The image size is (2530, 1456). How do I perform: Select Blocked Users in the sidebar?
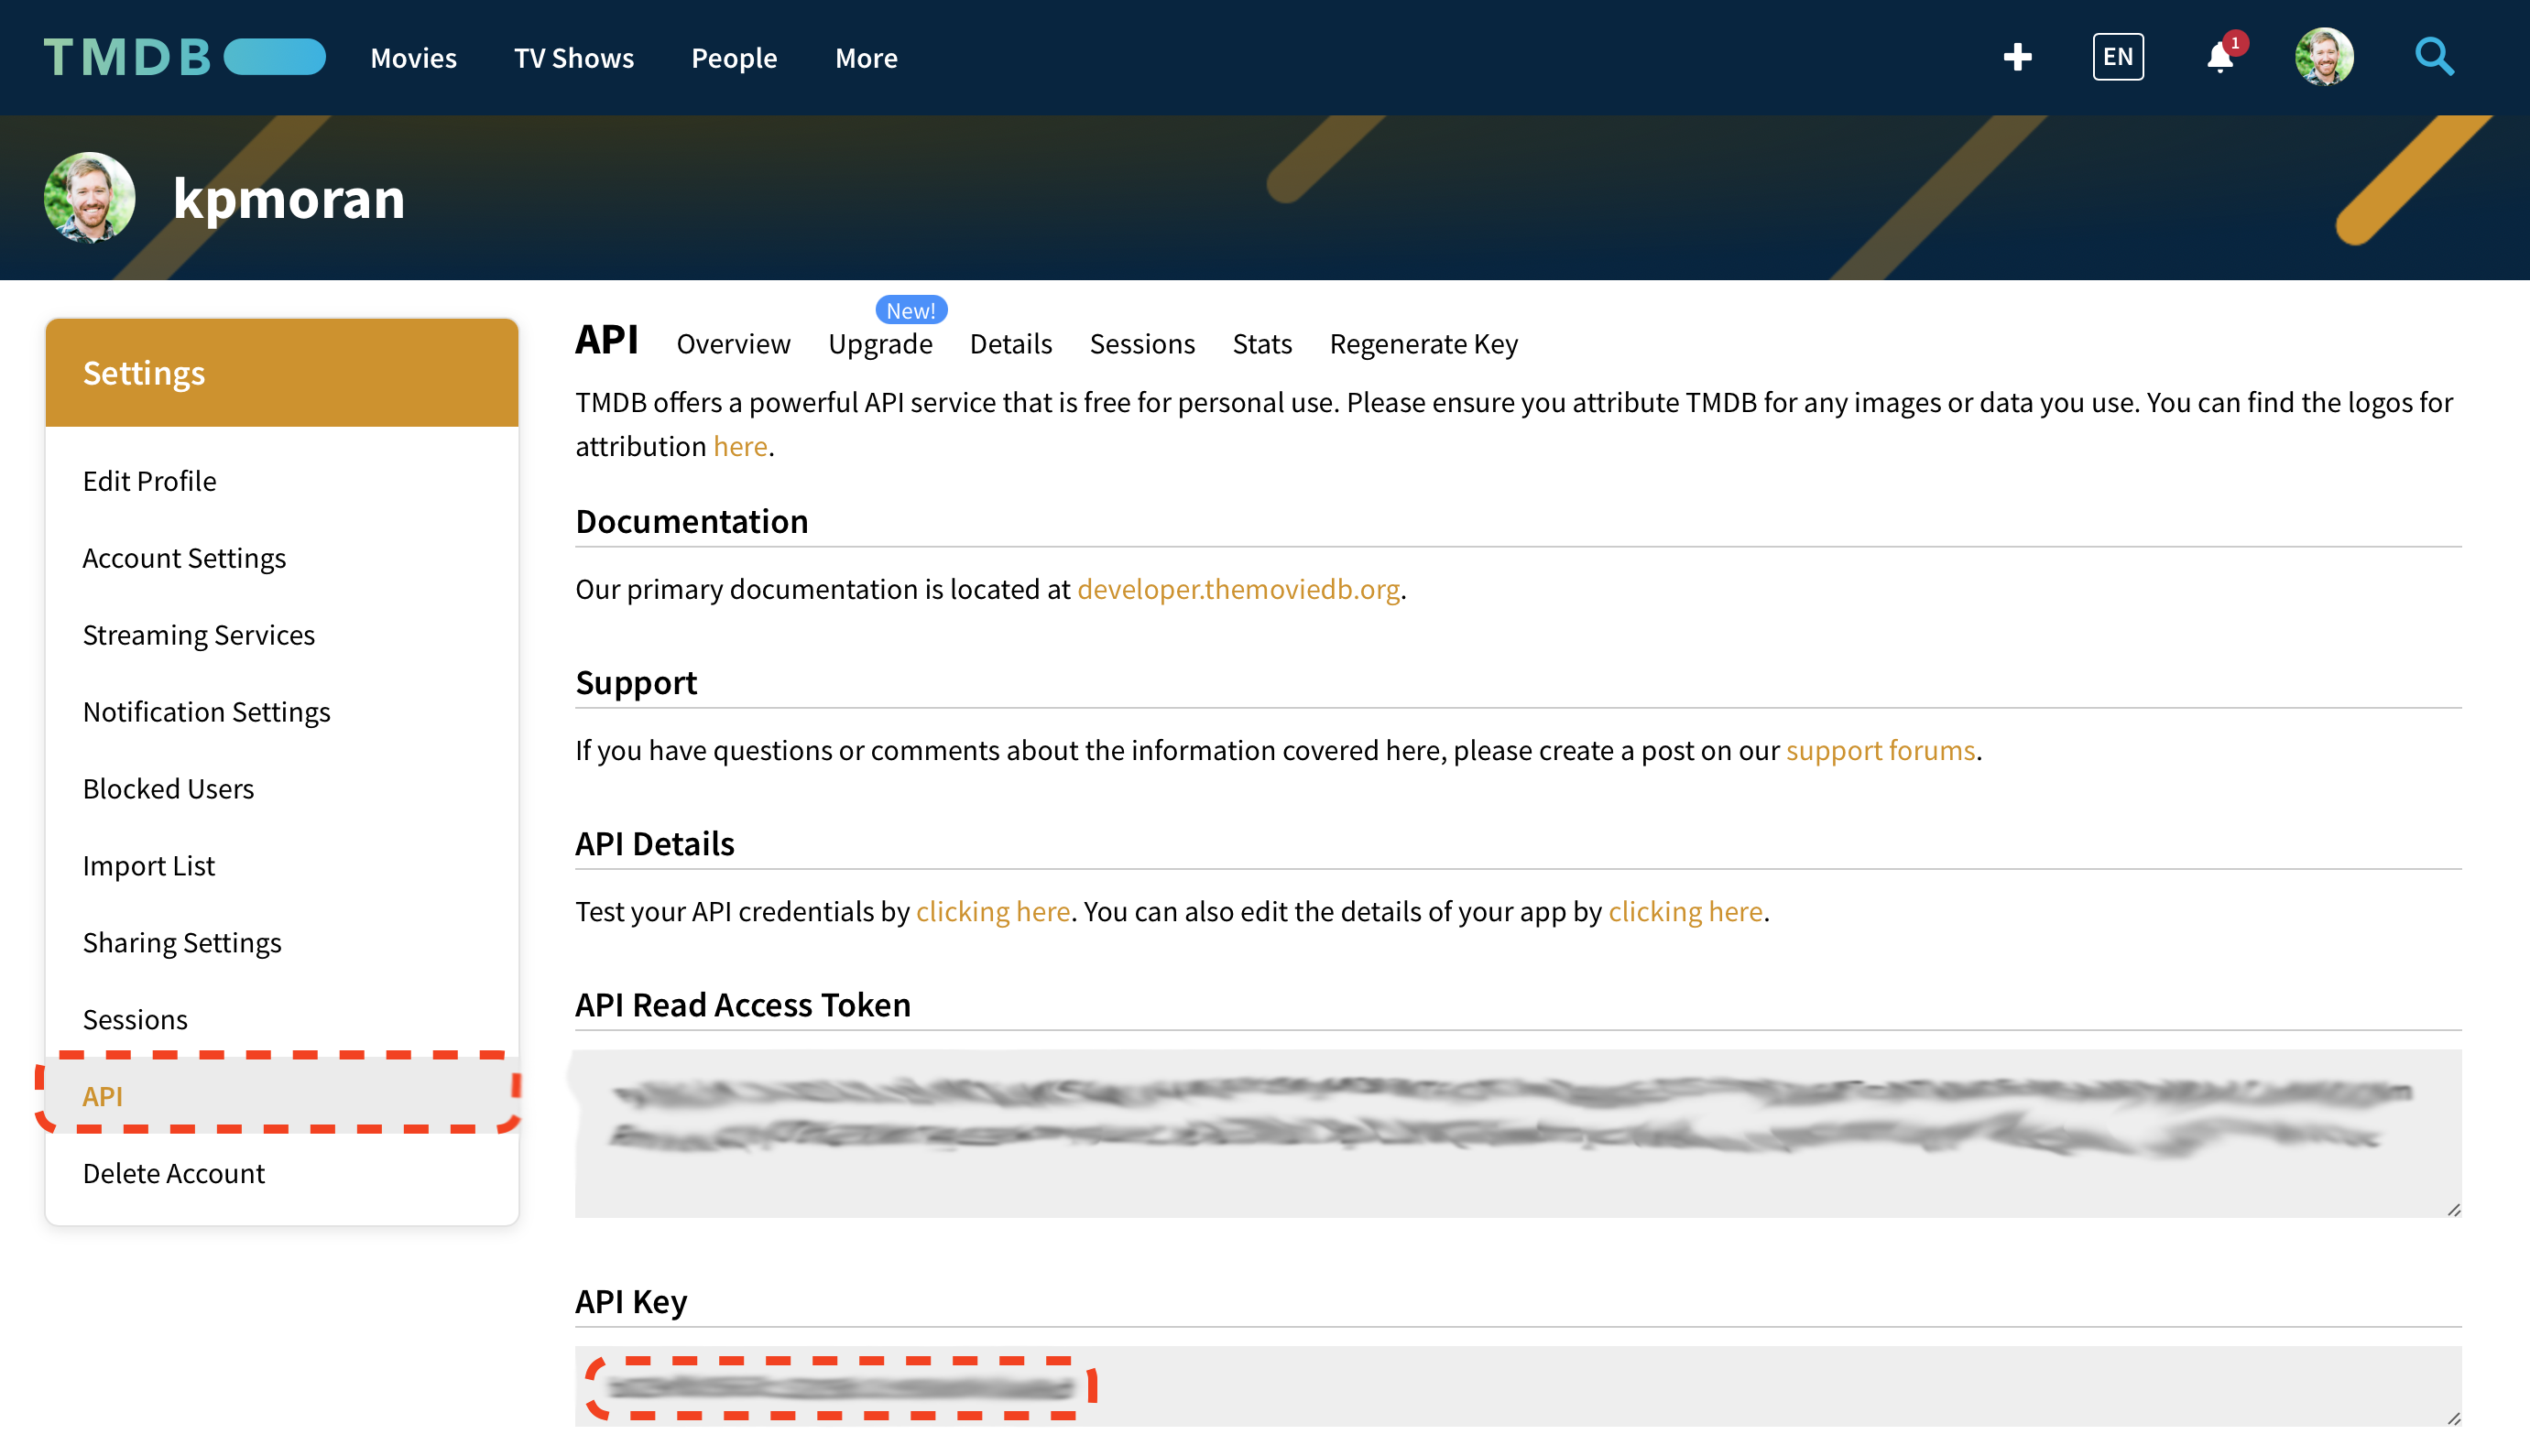point(168,788)
